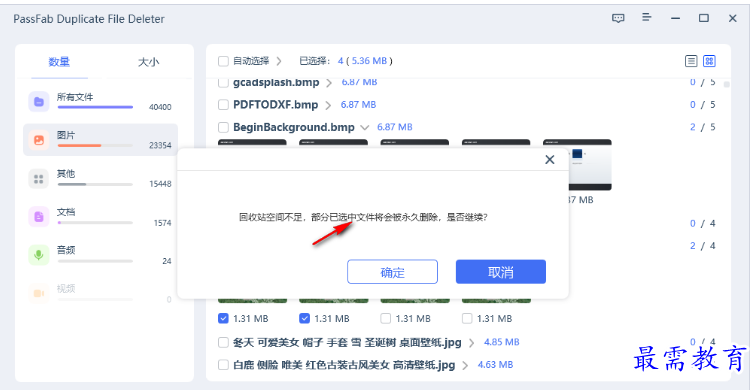Confirm deletion with 确定 button
This screenshot has height=390, width=755.
pyautogui.click(x=392, y=272)
